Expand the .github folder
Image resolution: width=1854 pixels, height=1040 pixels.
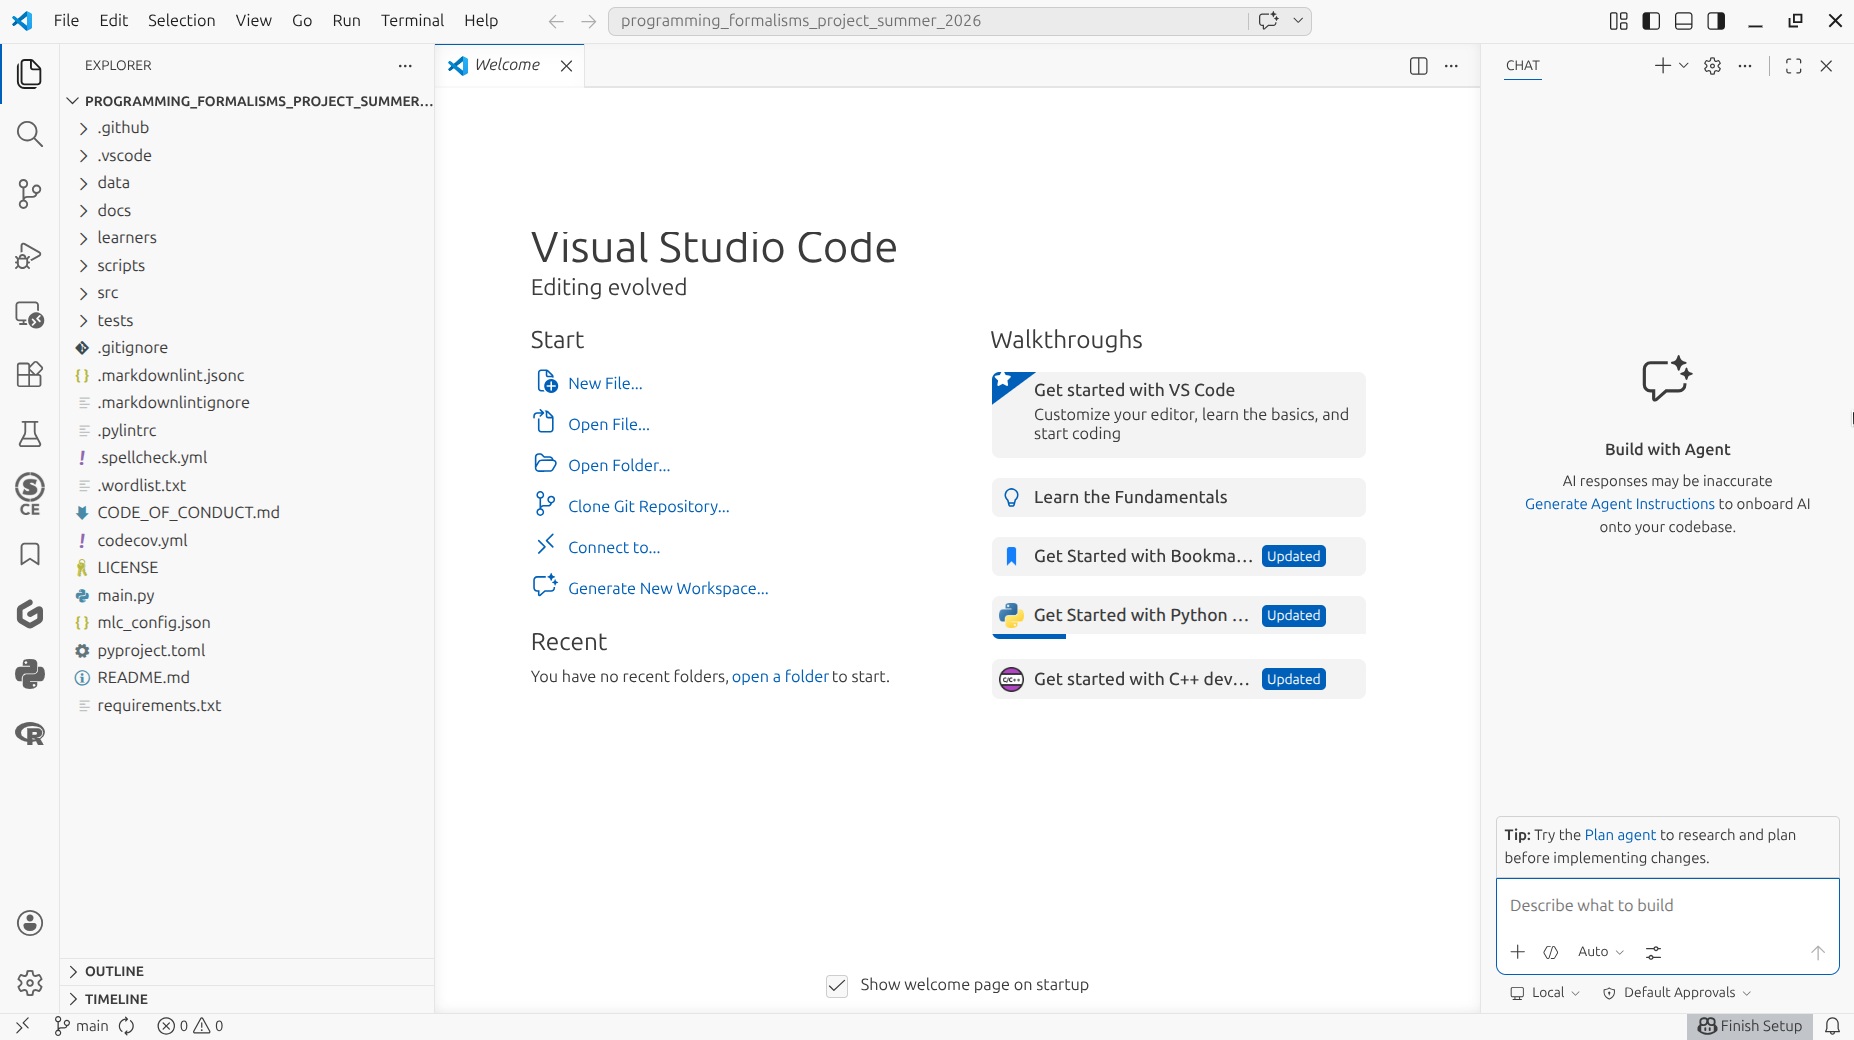[x=247, y=128]
